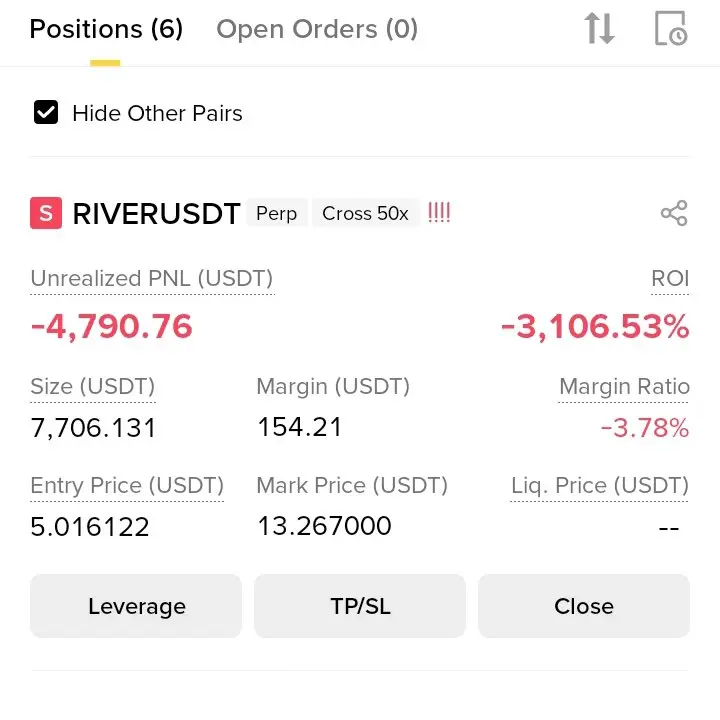Tap the Entry Price (USDT) label
The image size is (720, 720).
point(127,486)
